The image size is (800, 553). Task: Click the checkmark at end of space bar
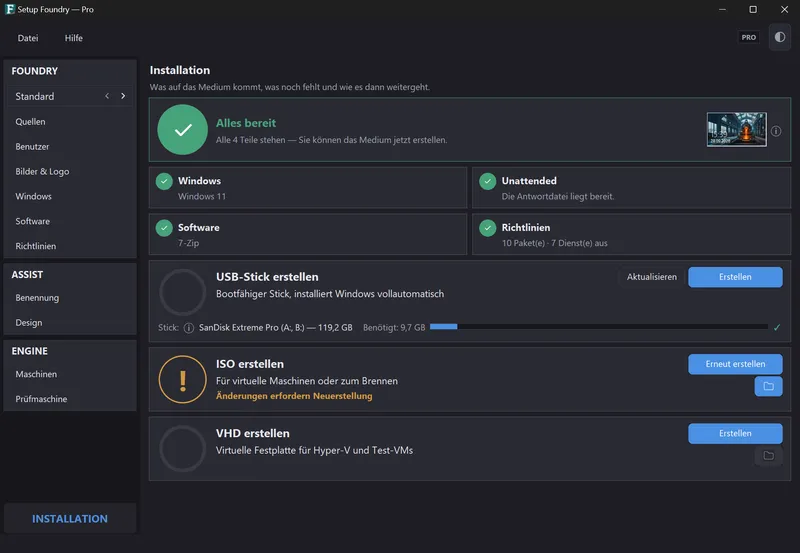(777, 328)
